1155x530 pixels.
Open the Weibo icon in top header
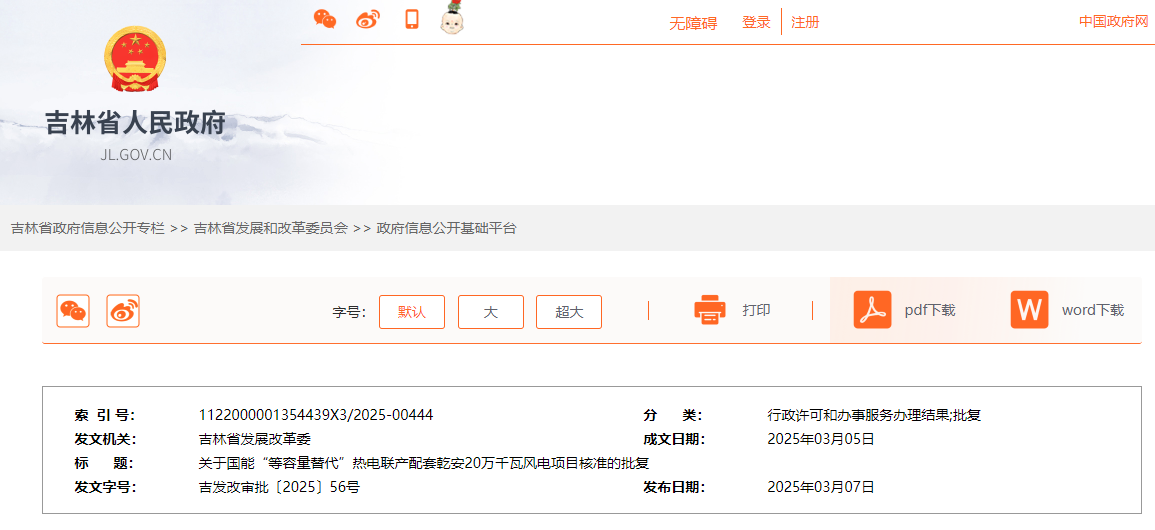pyautogui.click(x=368, y=20)
